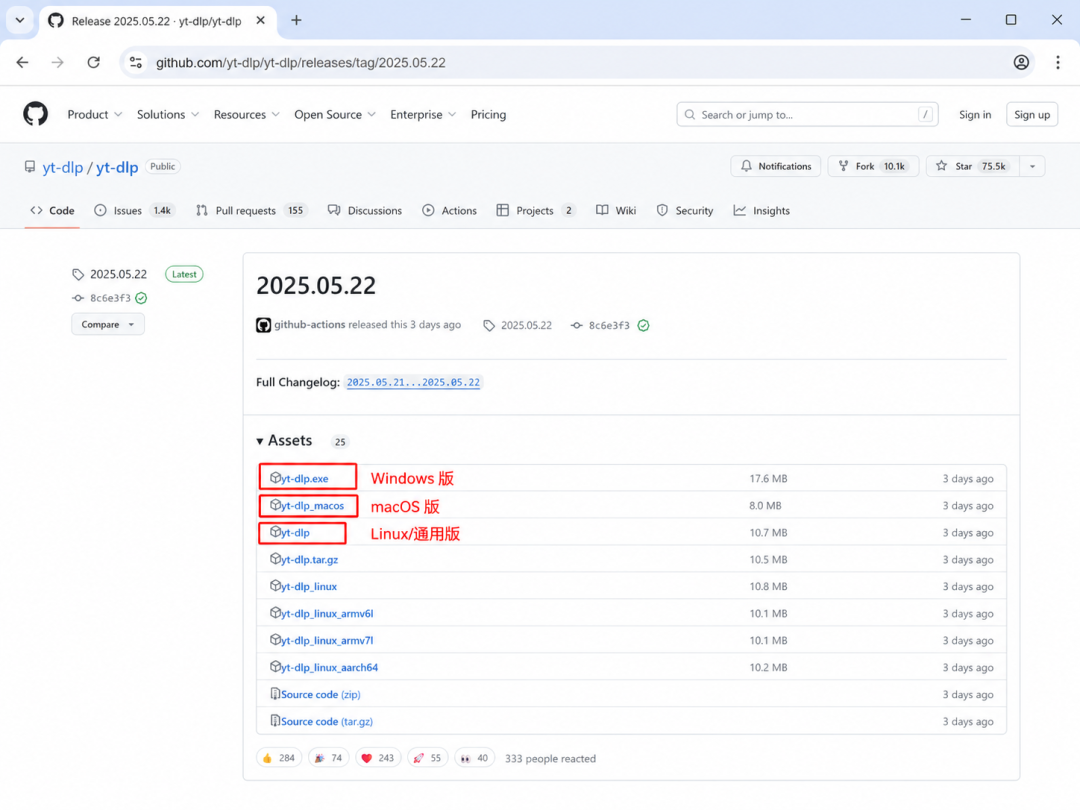Switch to the Actions tab
Viewport: 1080px width, 810px height.
(449, 210)
